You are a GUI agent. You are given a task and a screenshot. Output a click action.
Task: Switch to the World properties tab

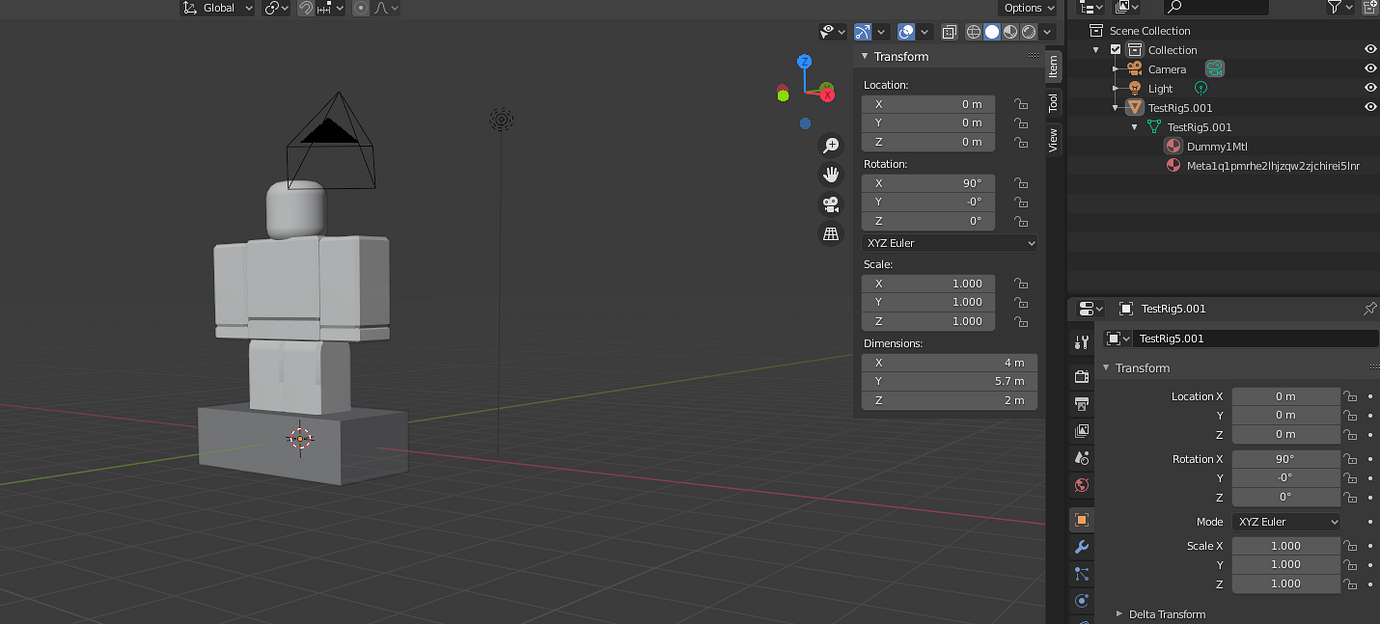(1081, 485)
